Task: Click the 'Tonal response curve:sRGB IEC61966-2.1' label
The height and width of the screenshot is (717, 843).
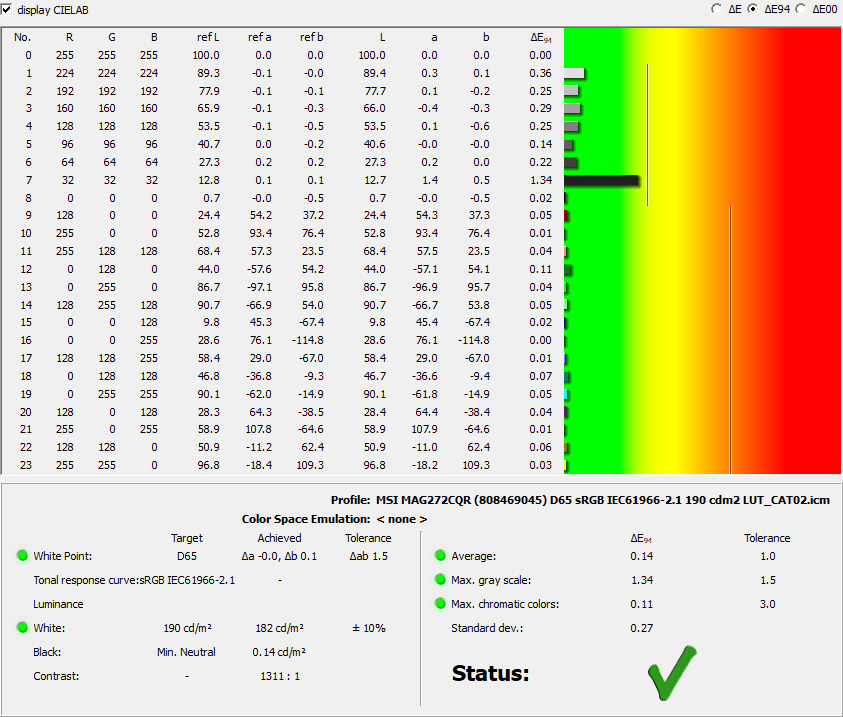Action: click(134, 580)
